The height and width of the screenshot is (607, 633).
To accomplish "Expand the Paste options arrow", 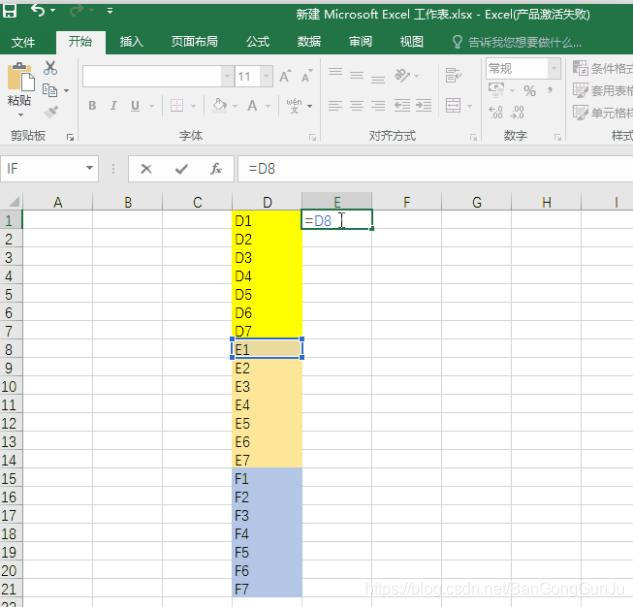I will [20, 115].
